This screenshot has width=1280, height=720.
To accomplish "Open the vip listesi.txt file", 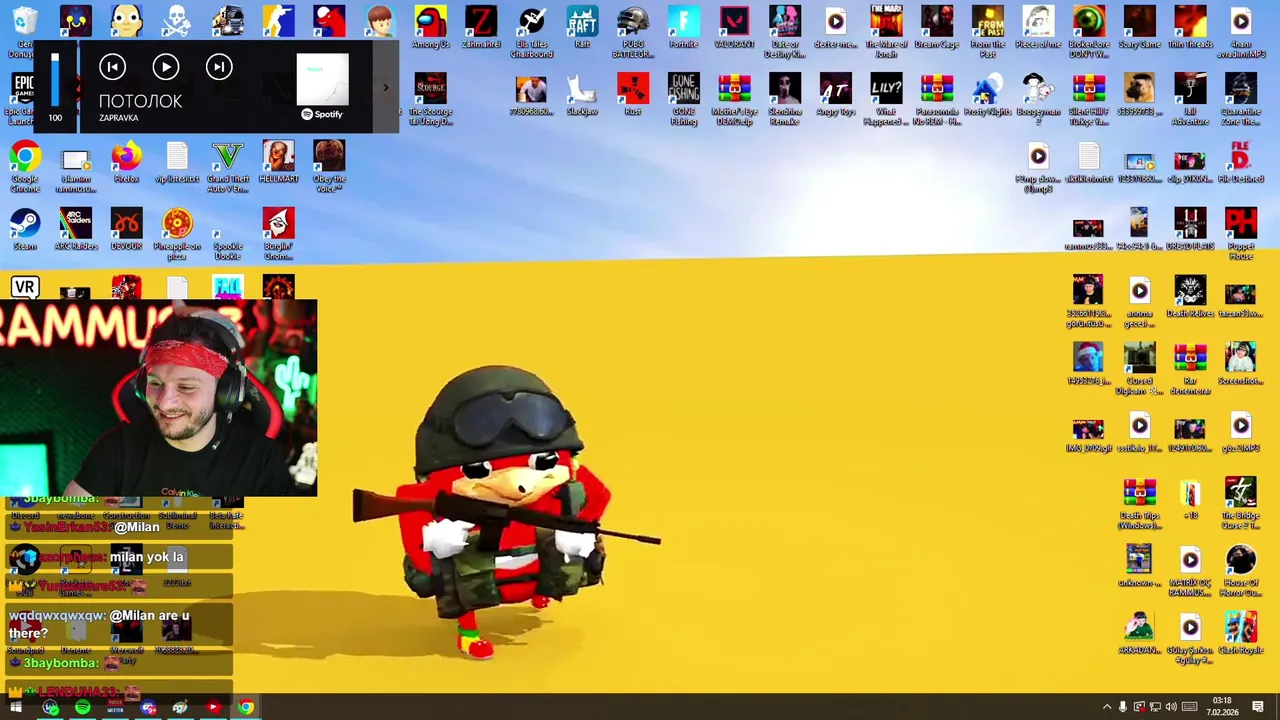I will (177, 162).
